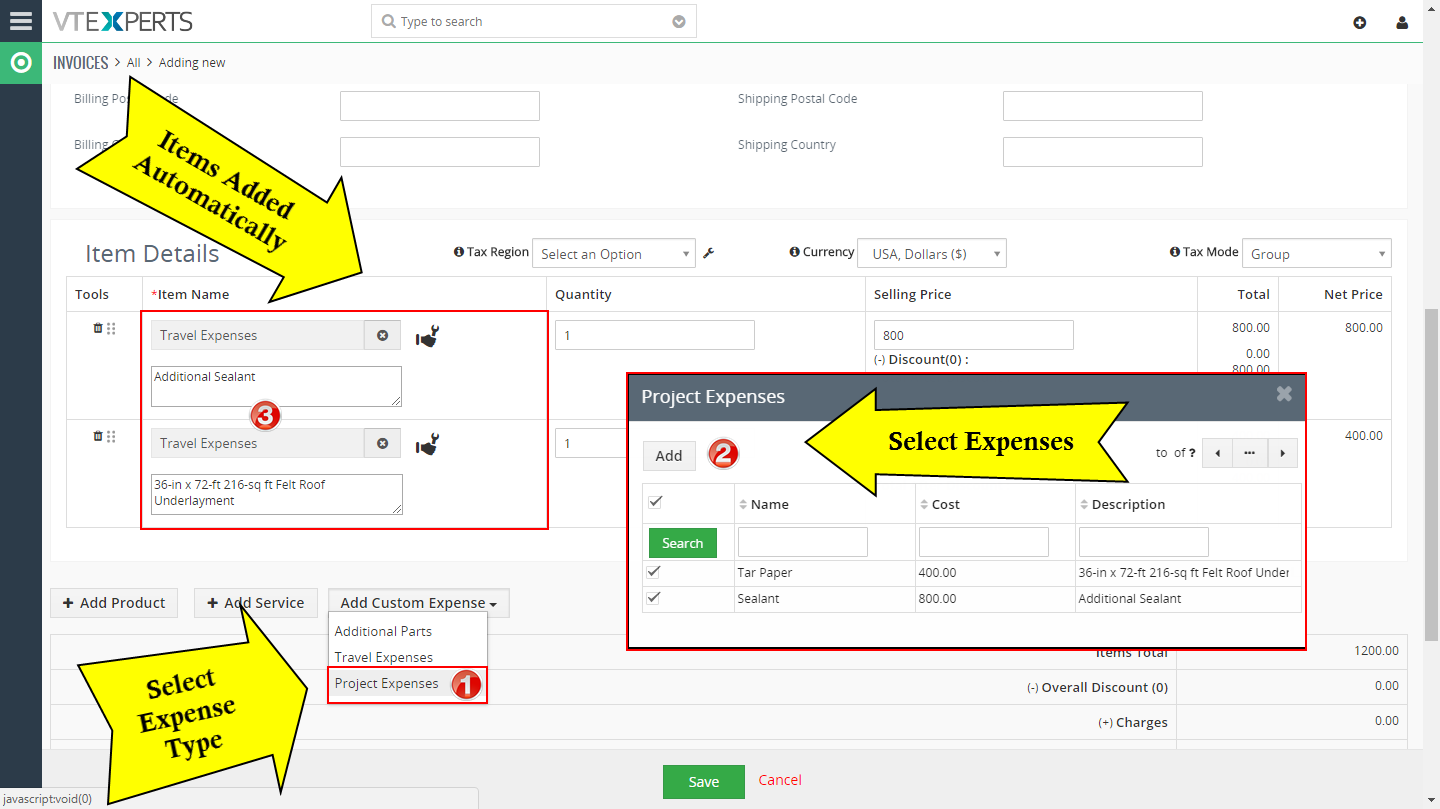Image resolution: width=1440 pixels, height=809 pixels.
Task: Grab the drag handle of first item row
Action: point(111,328)
